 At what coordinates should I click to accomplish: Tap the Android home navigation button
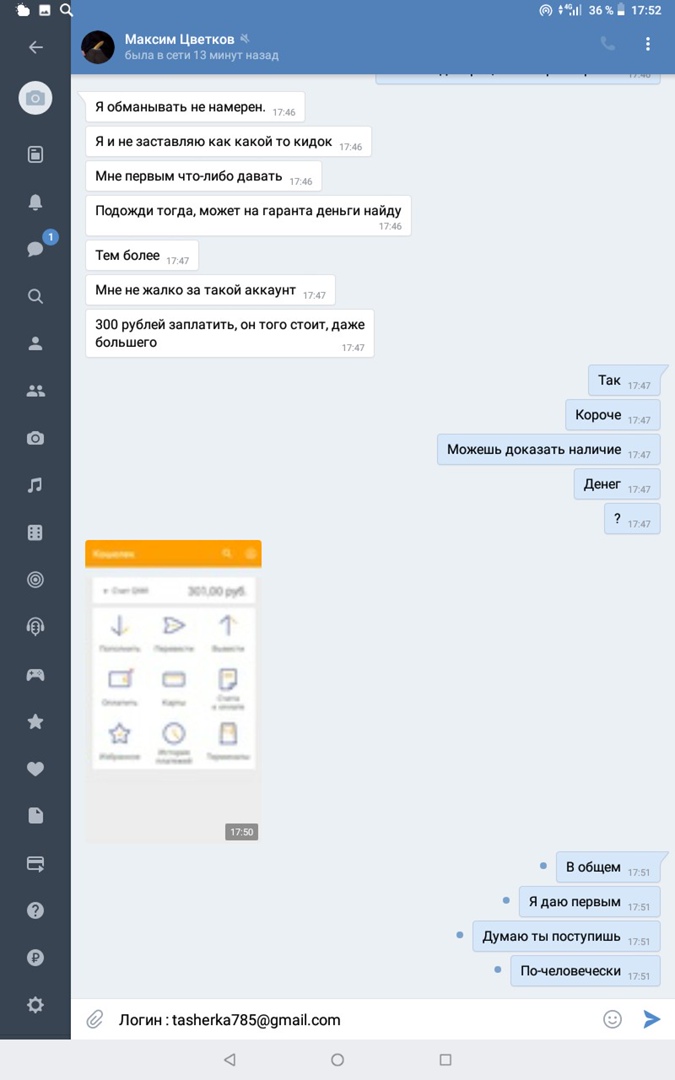338,1059
